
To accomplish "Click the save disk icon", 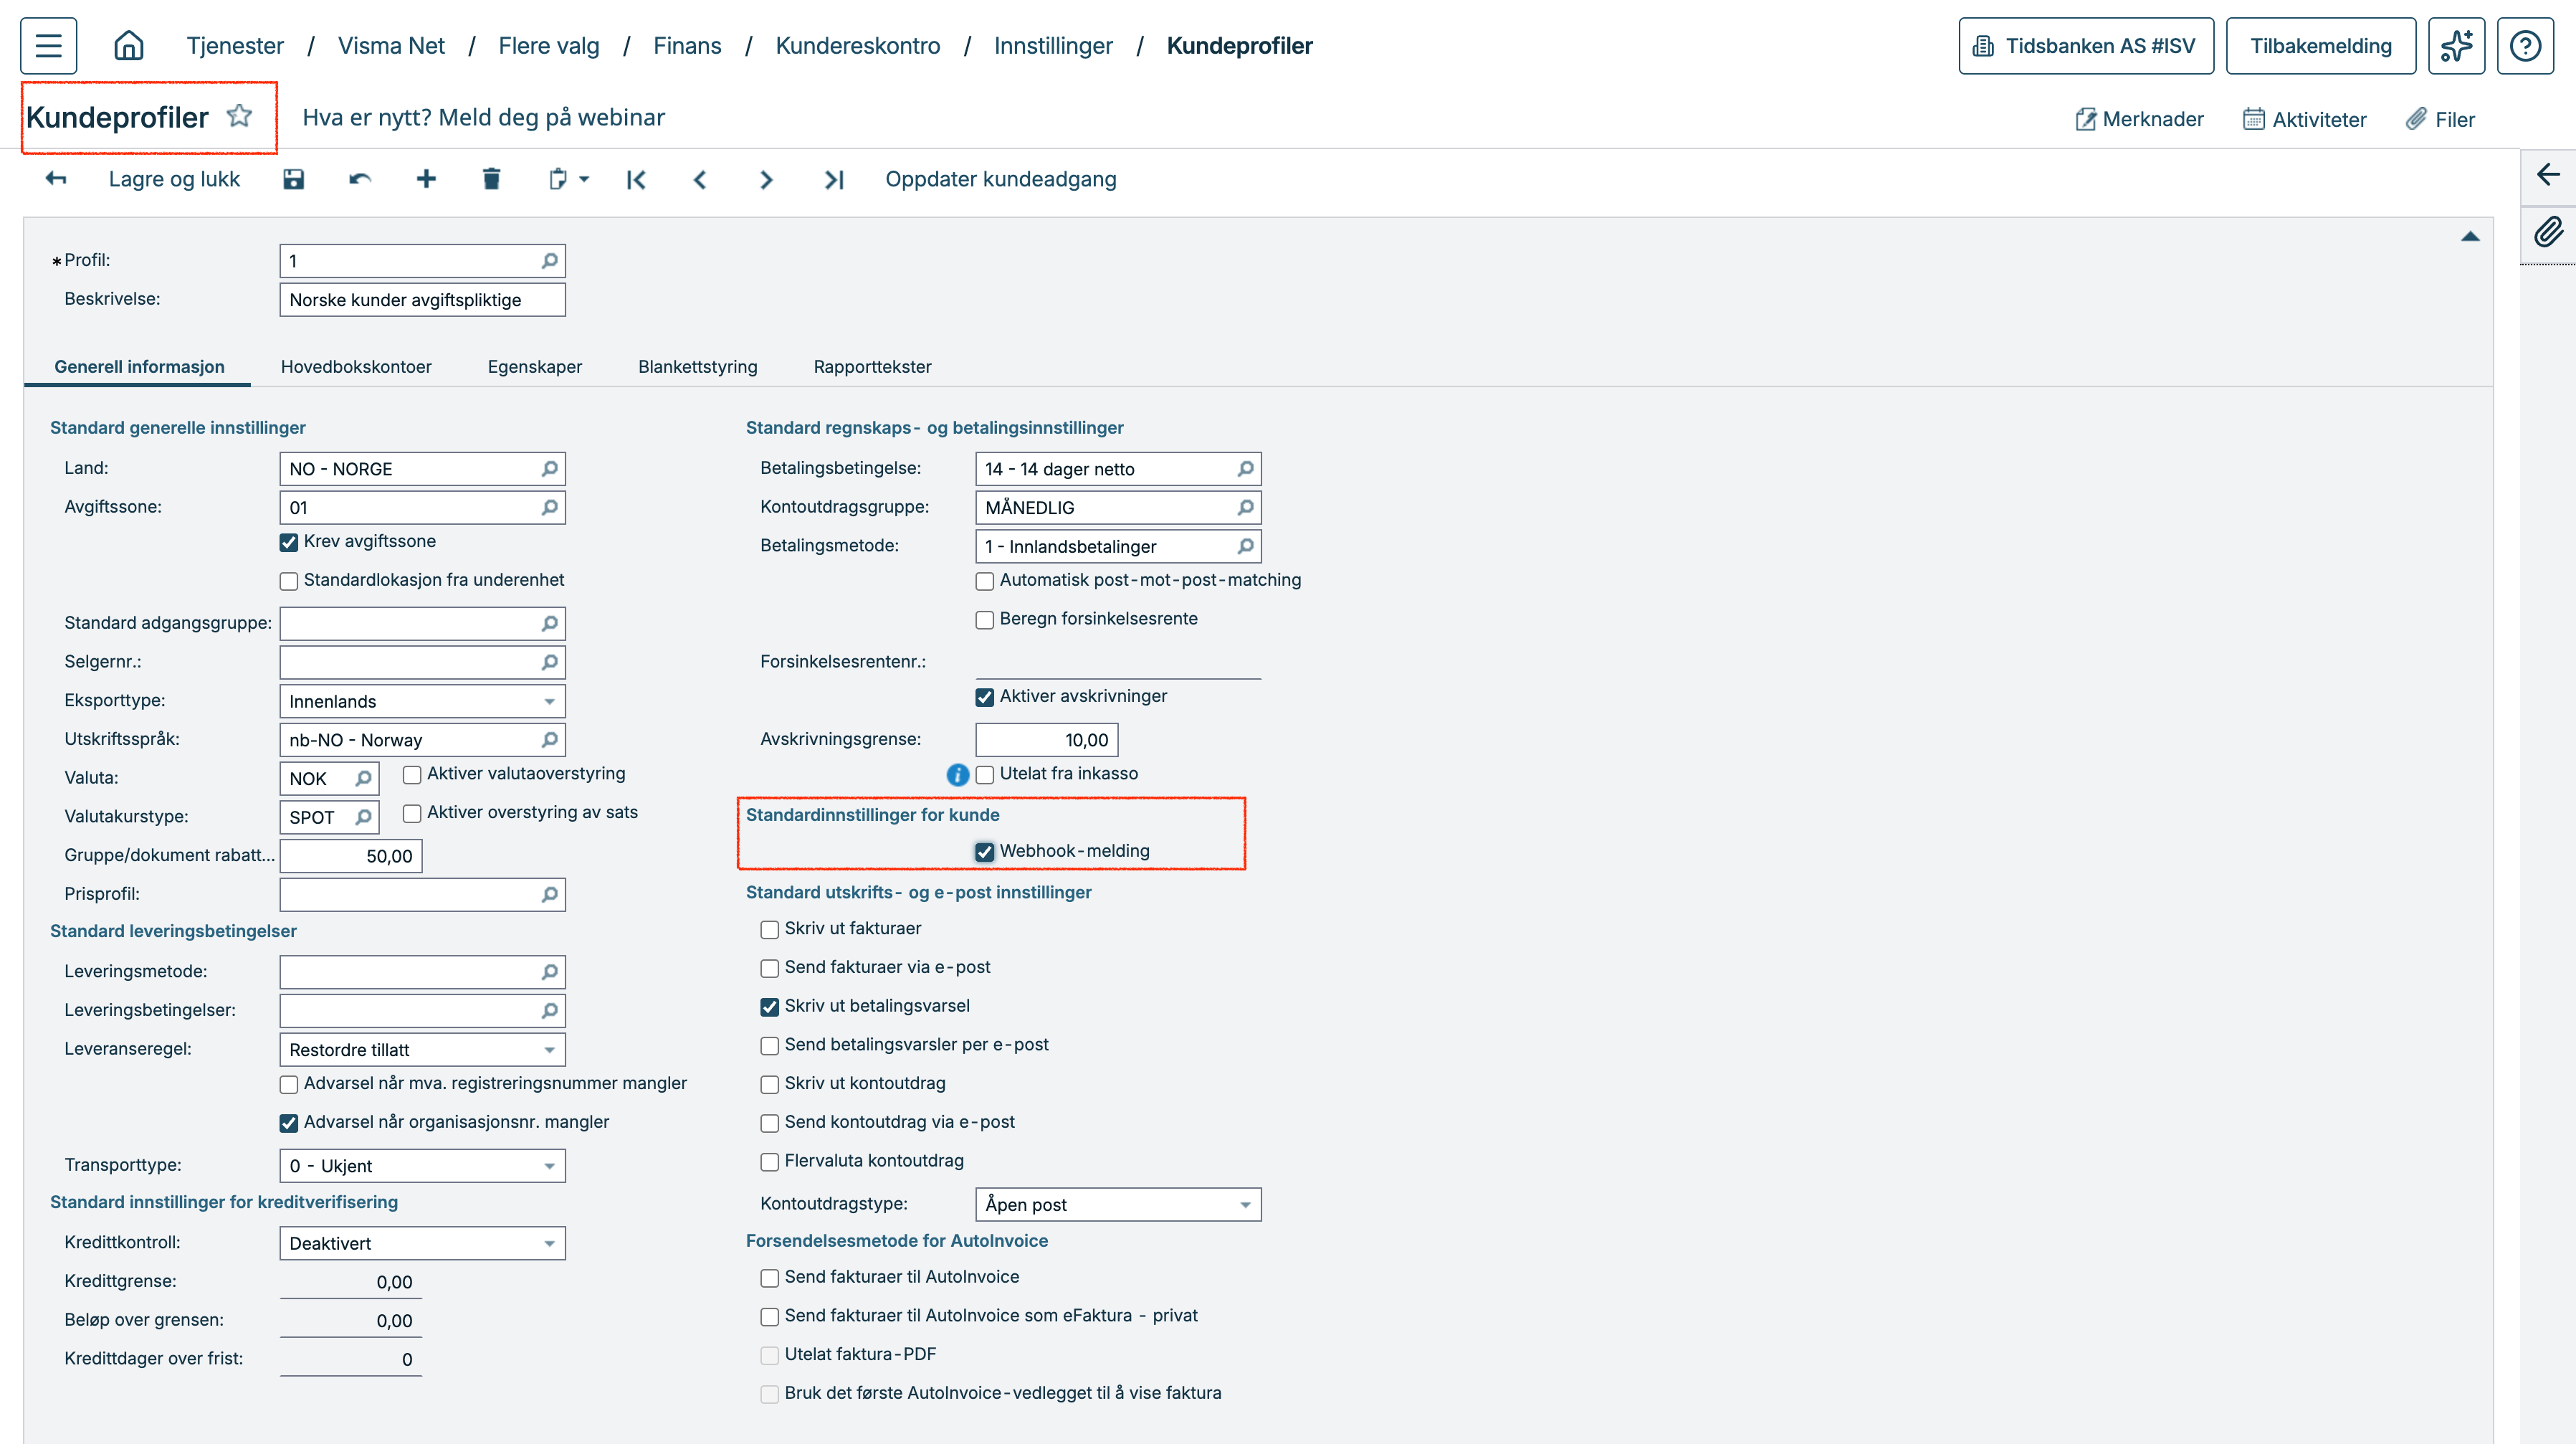I will click(293, 179).
